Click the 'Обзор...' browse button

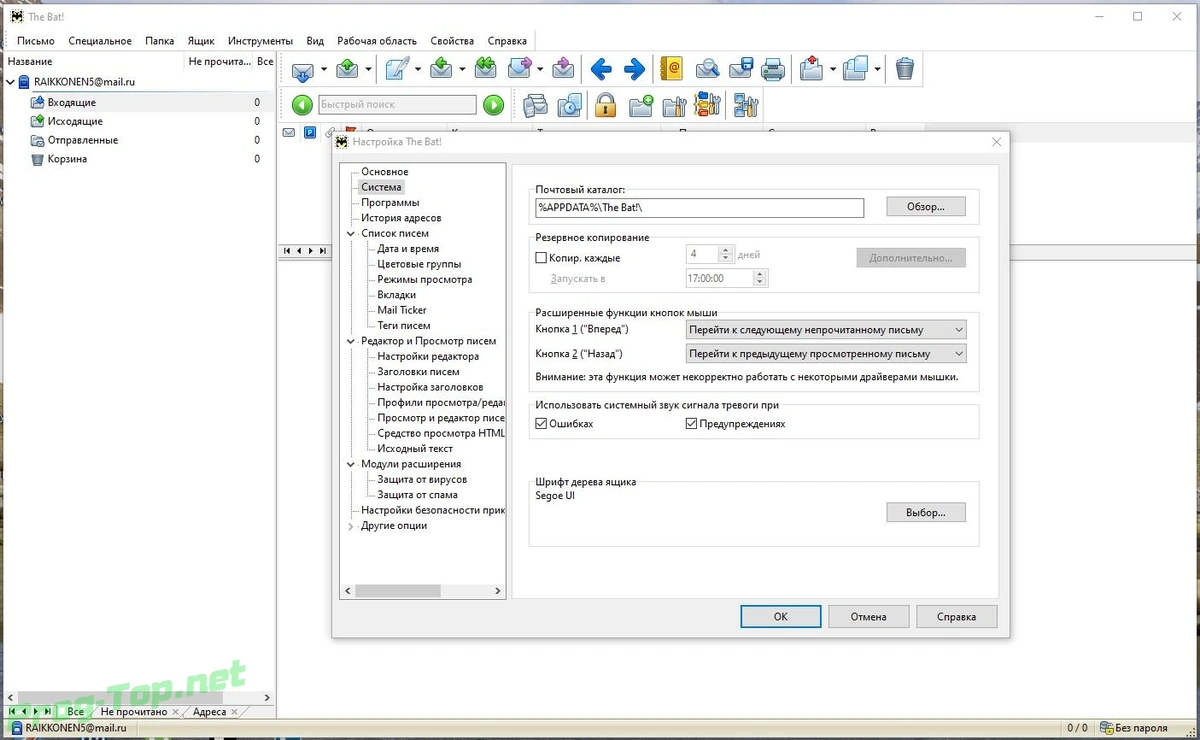pos(926,207)
